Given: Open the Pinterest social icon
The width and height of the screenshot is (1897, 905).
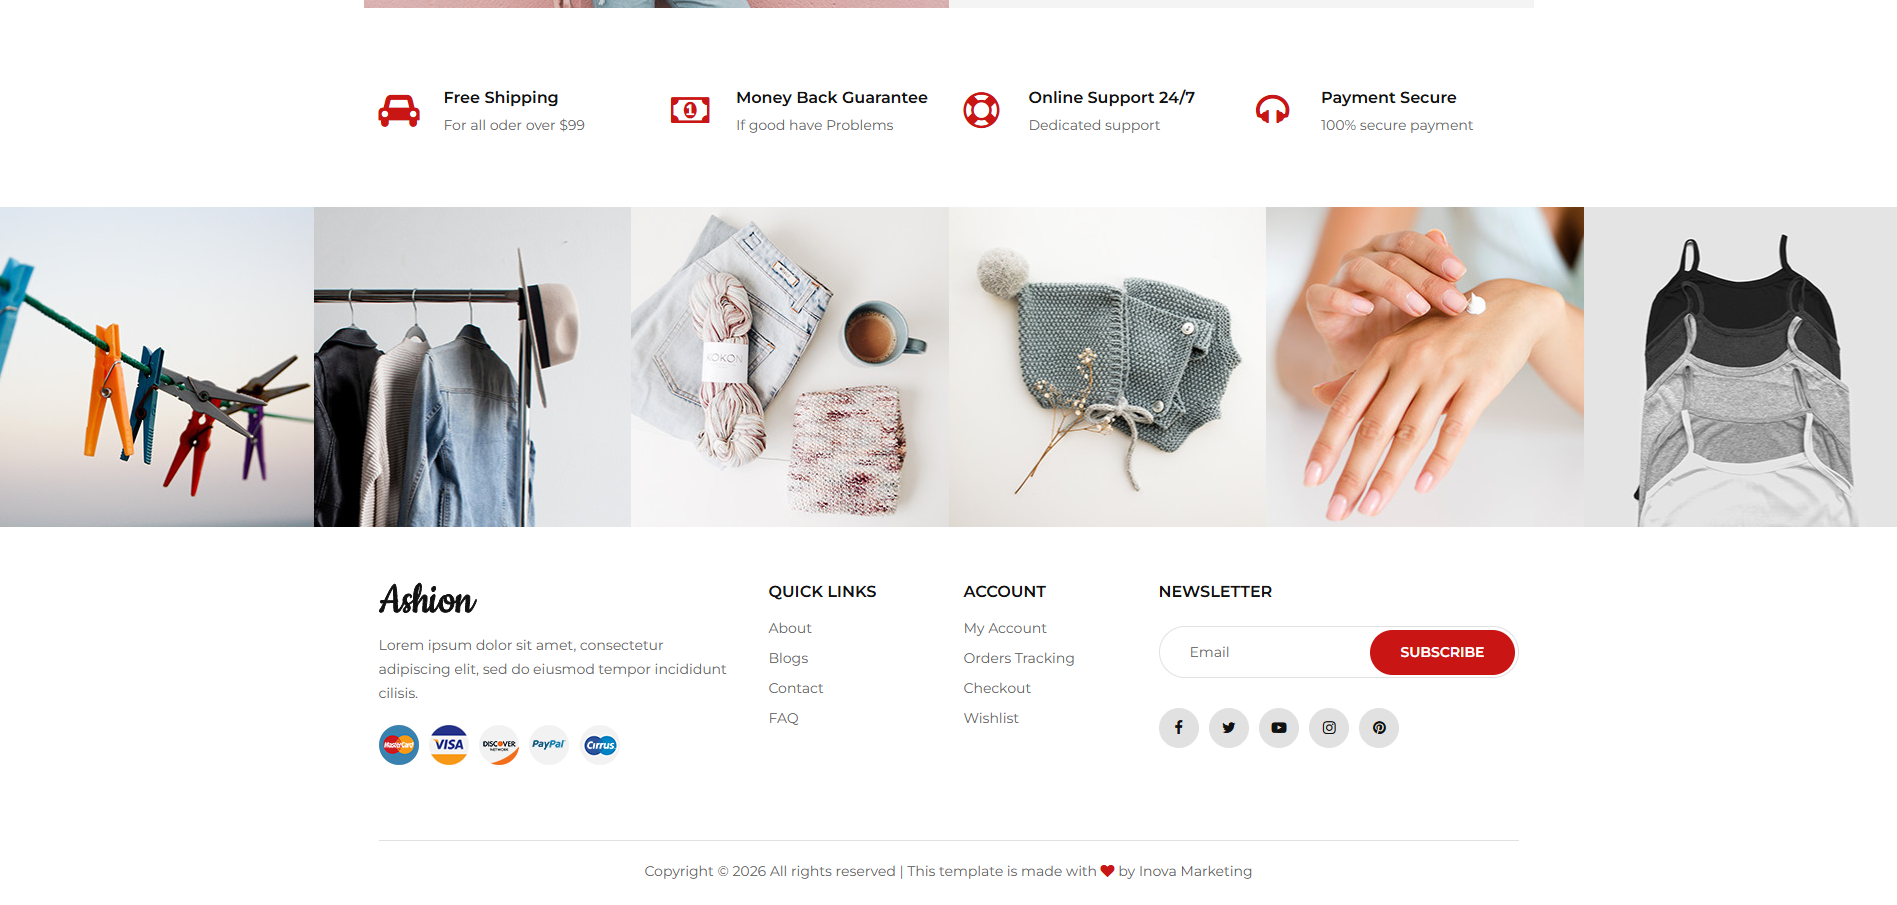Looking at the screenshot, I should pos(1378,728).
